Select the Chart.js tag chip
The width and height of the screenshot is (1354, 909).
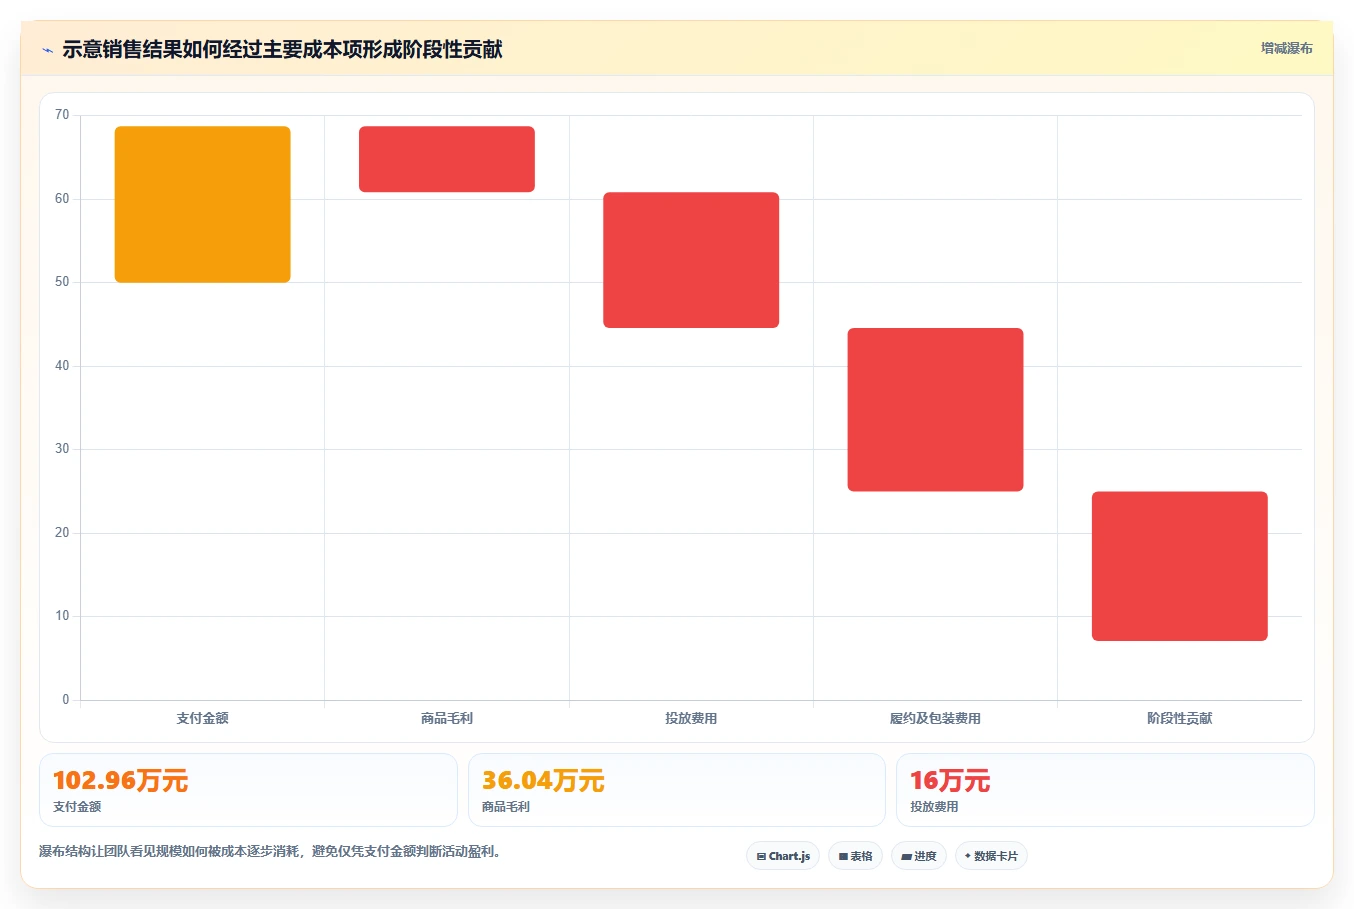click(x=783, y=856)
